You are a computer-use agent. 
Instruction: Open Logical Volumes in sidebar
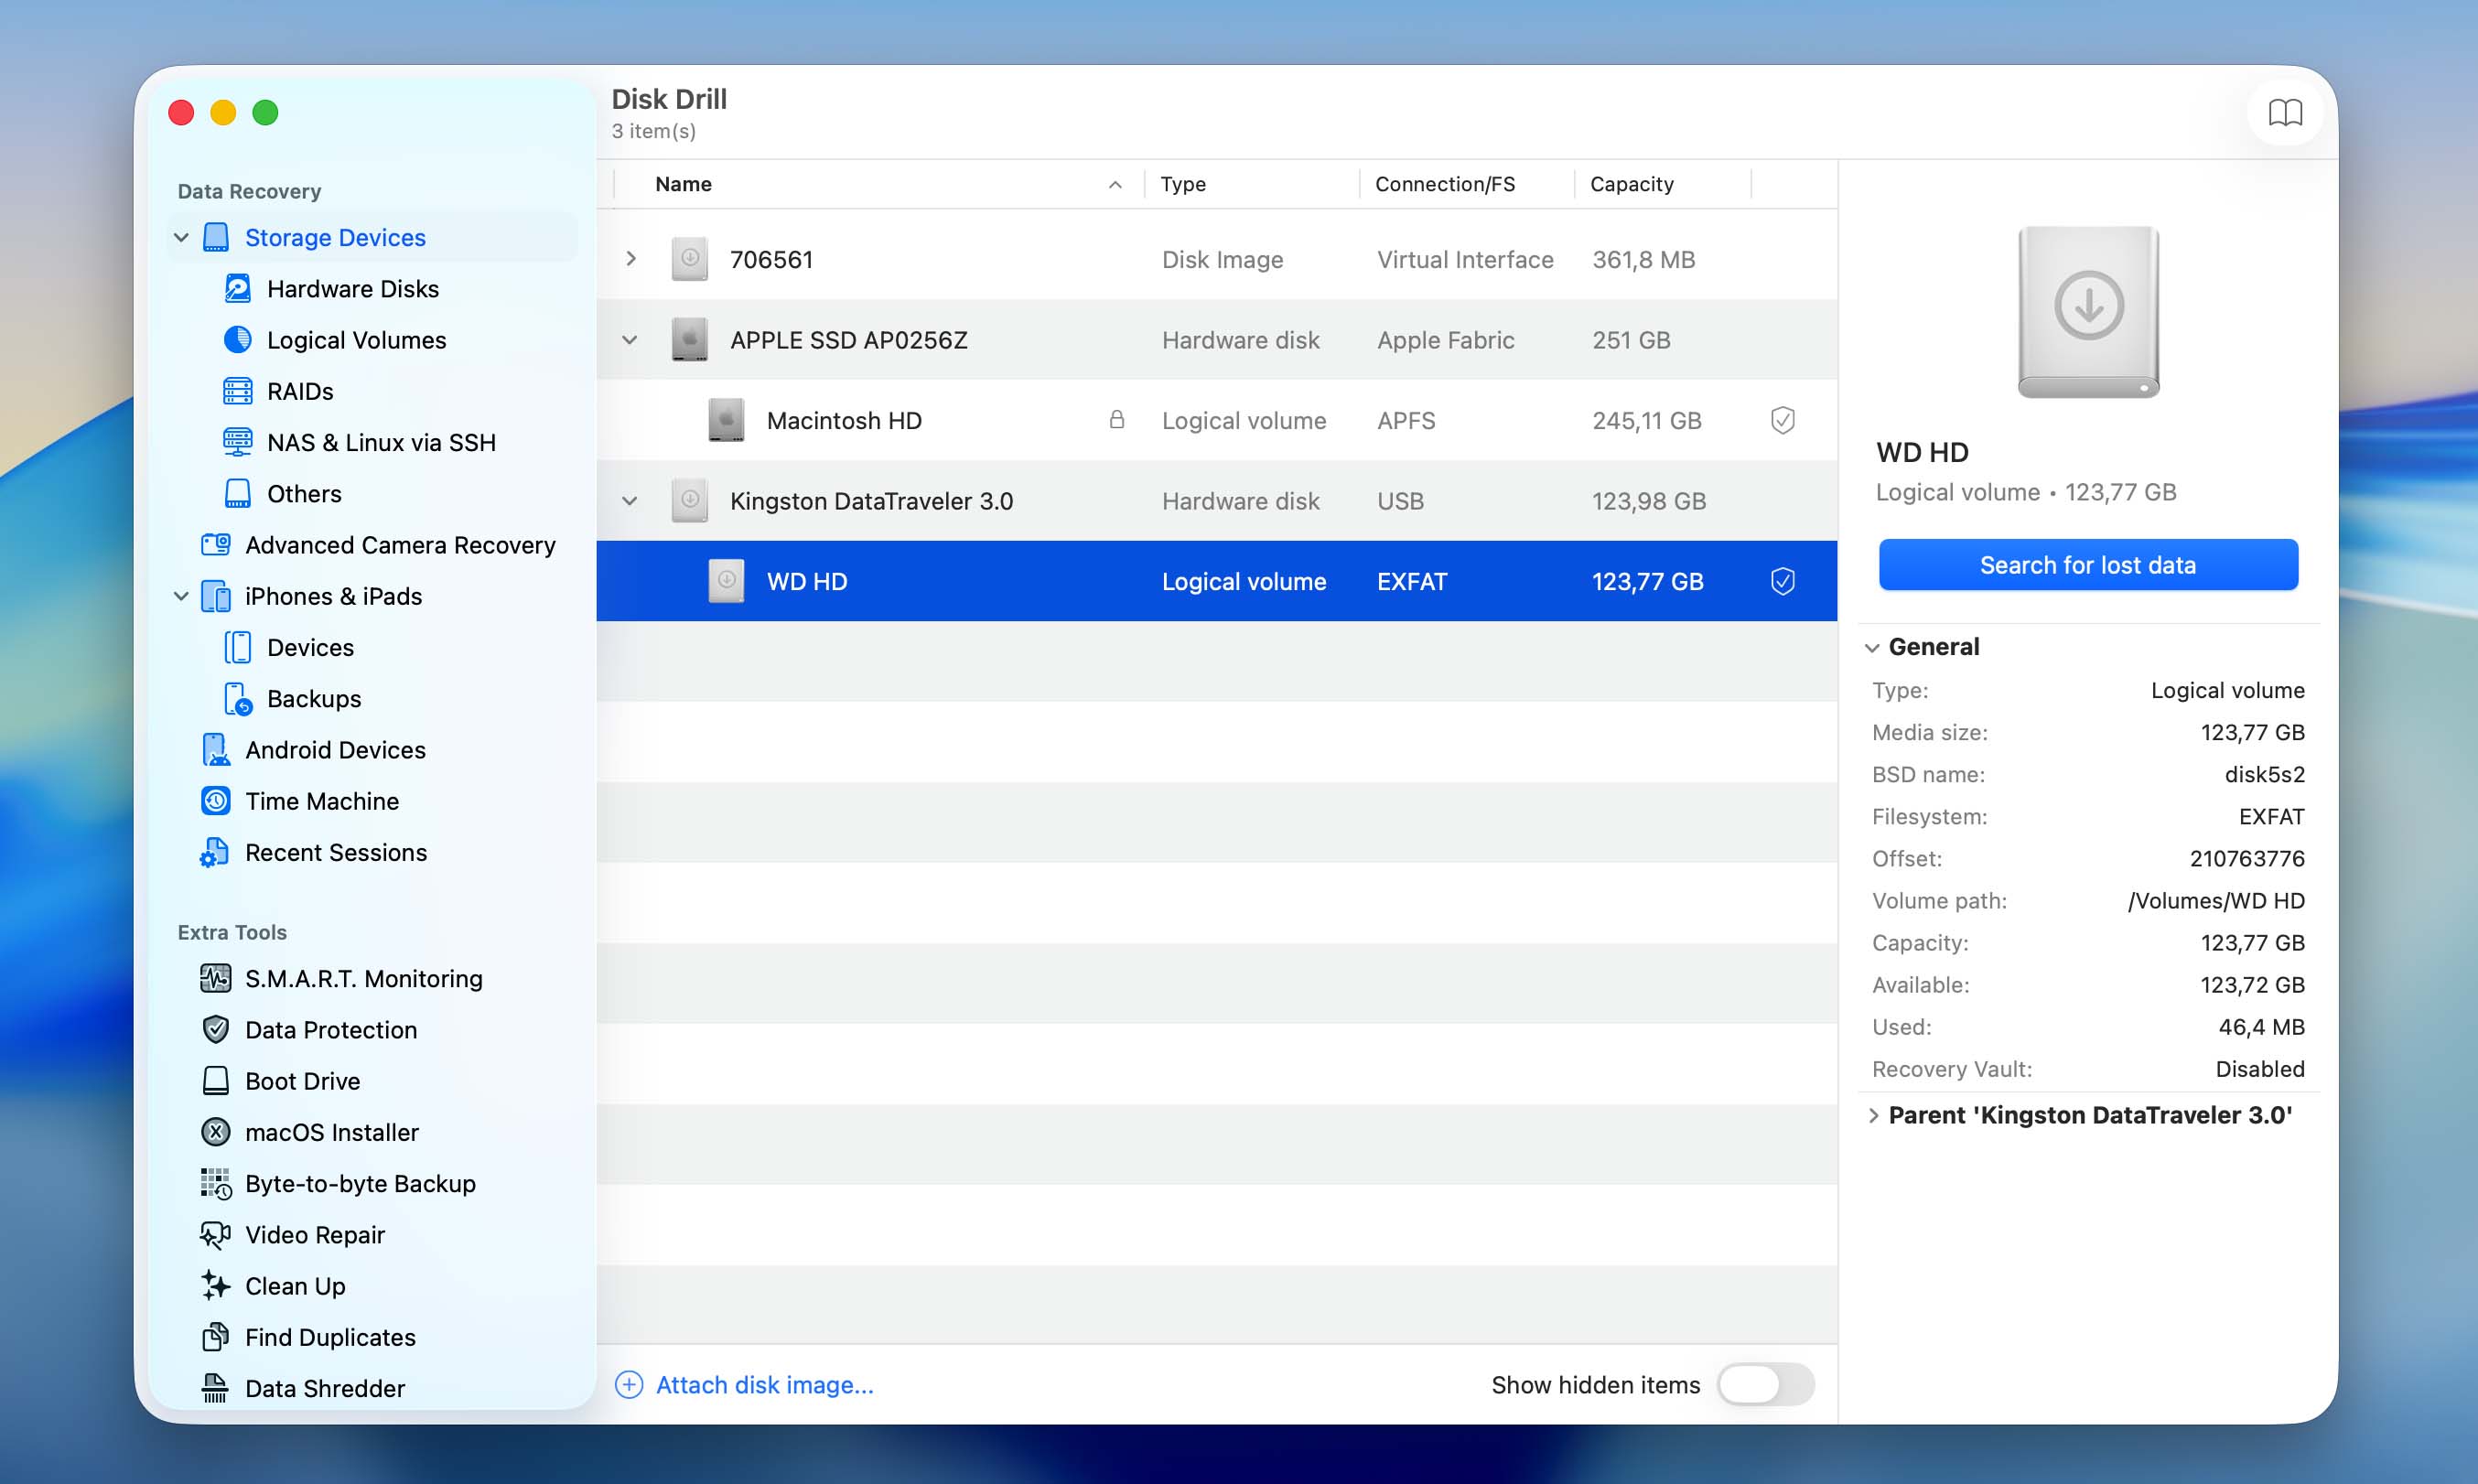(x=356, y=340)
